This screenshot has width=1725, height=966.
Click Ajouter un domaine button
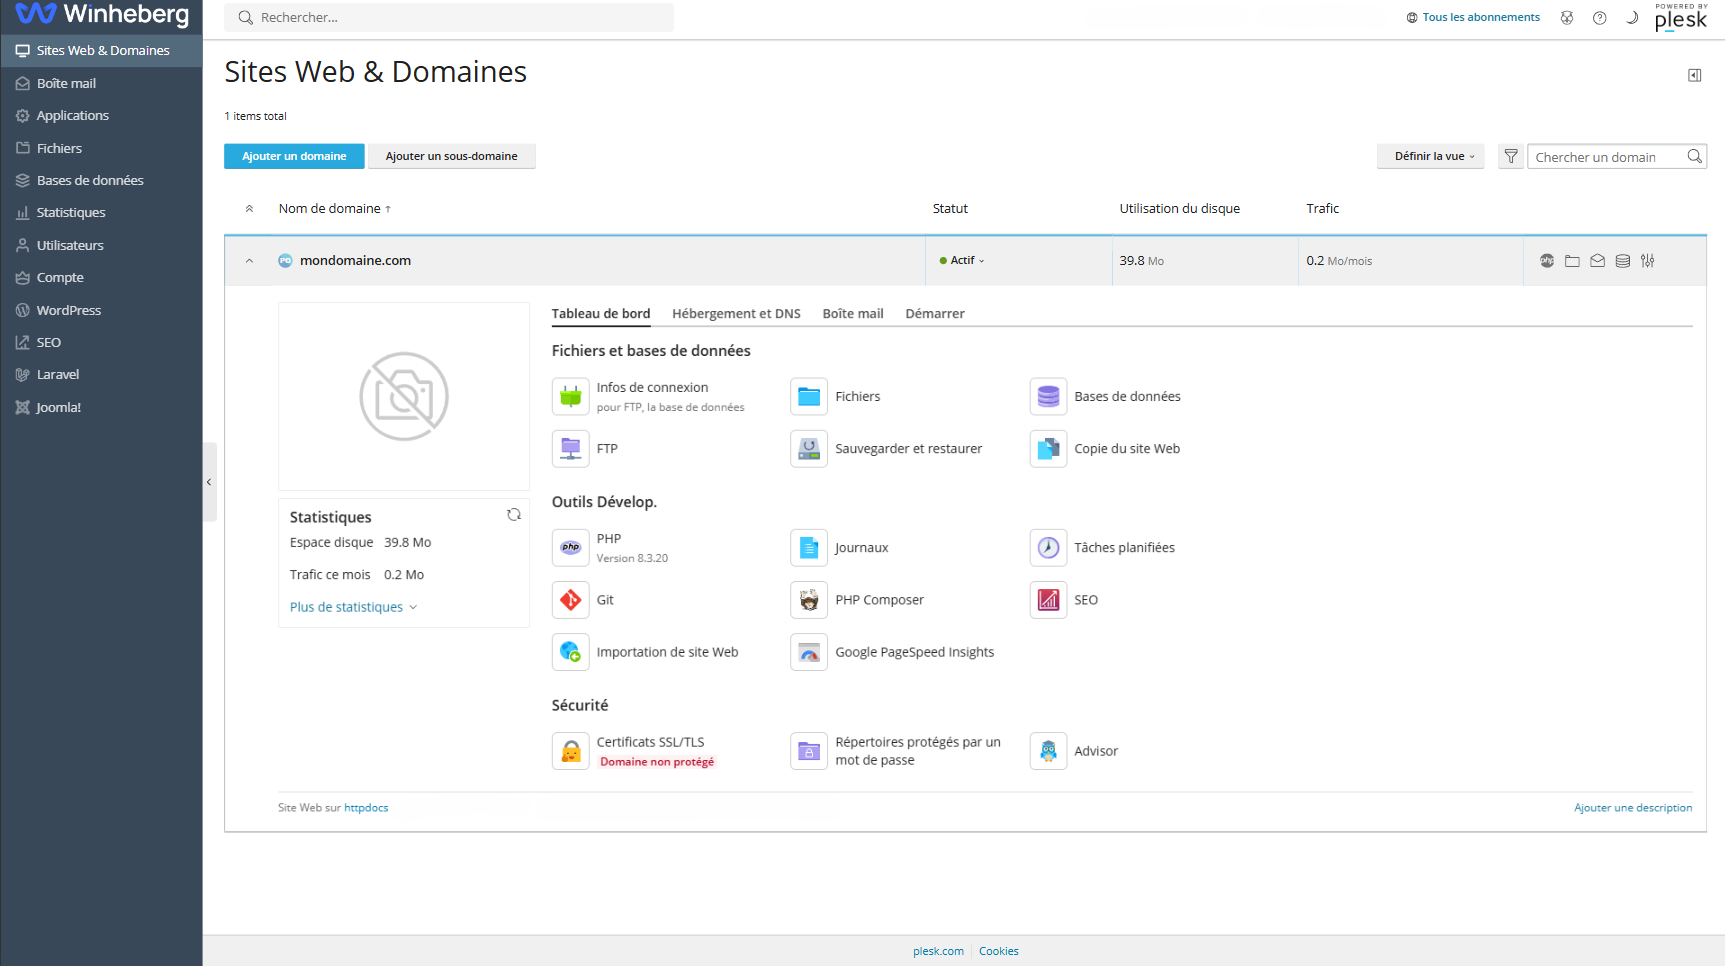pyautogui.click(x=294, y=156)
